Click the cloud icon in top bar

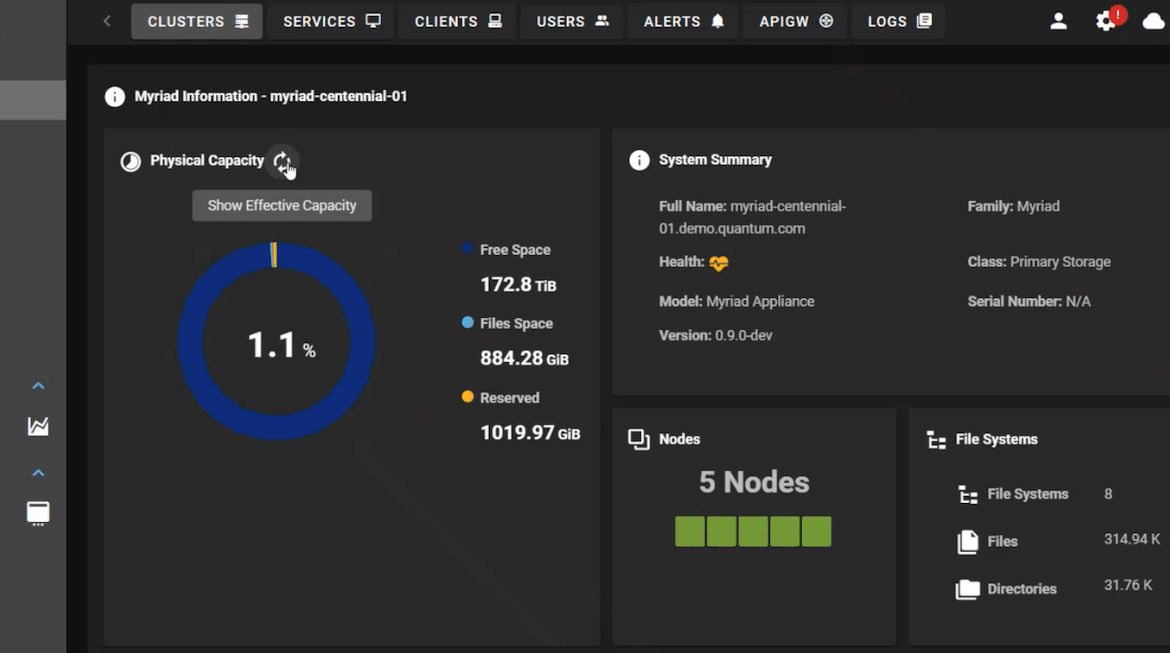point(1154,22)
